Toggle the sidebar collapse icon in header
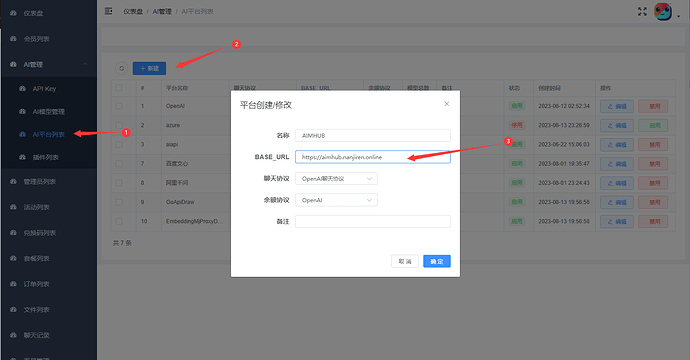The image size is (690, 360). tap(109, 11)
